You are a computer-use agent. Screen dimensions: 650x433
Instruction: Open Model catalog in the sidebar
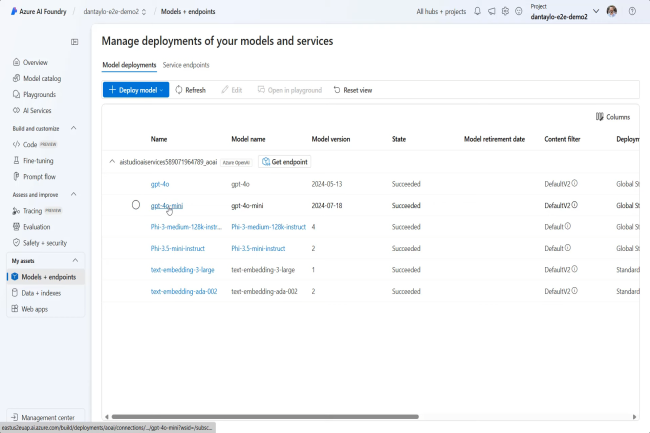pyautogui.click(x=41, y=78)
